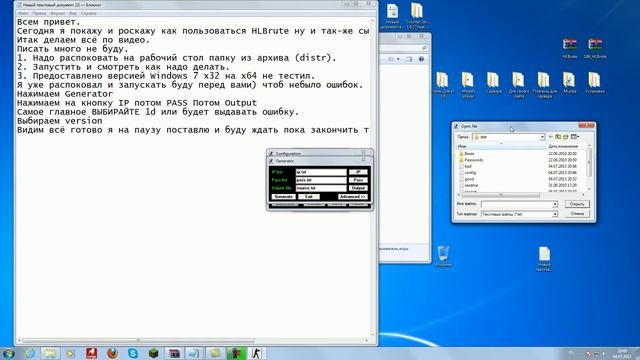Select the Passwords folder in file list

[471, 160]
